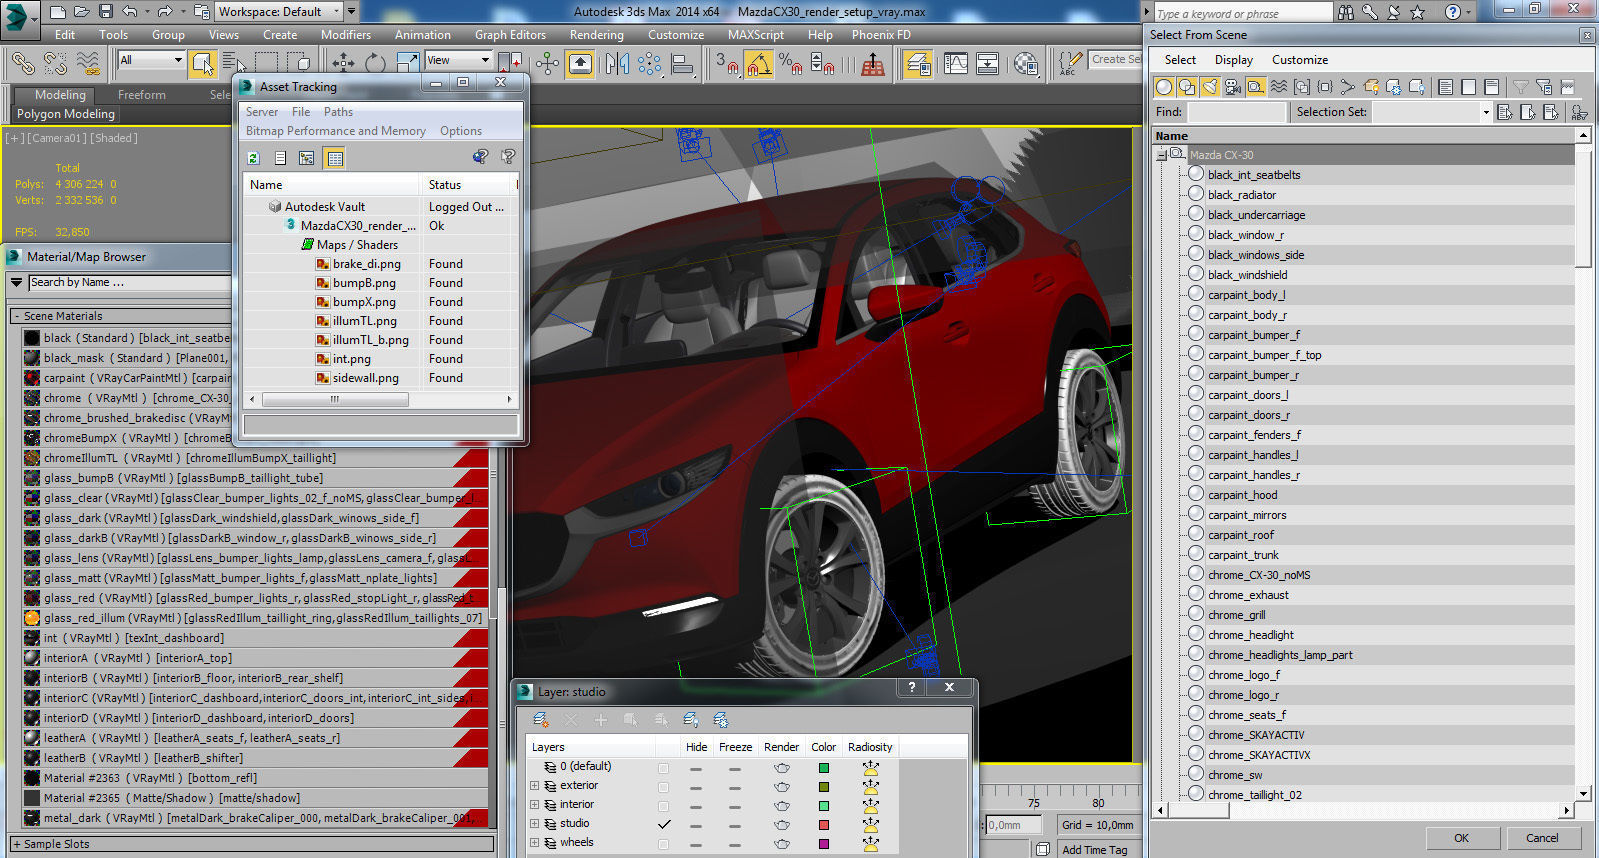1599x858 pixels.
Task: Toggle the Angle Snap icon
Action: (x=758, y=64)
